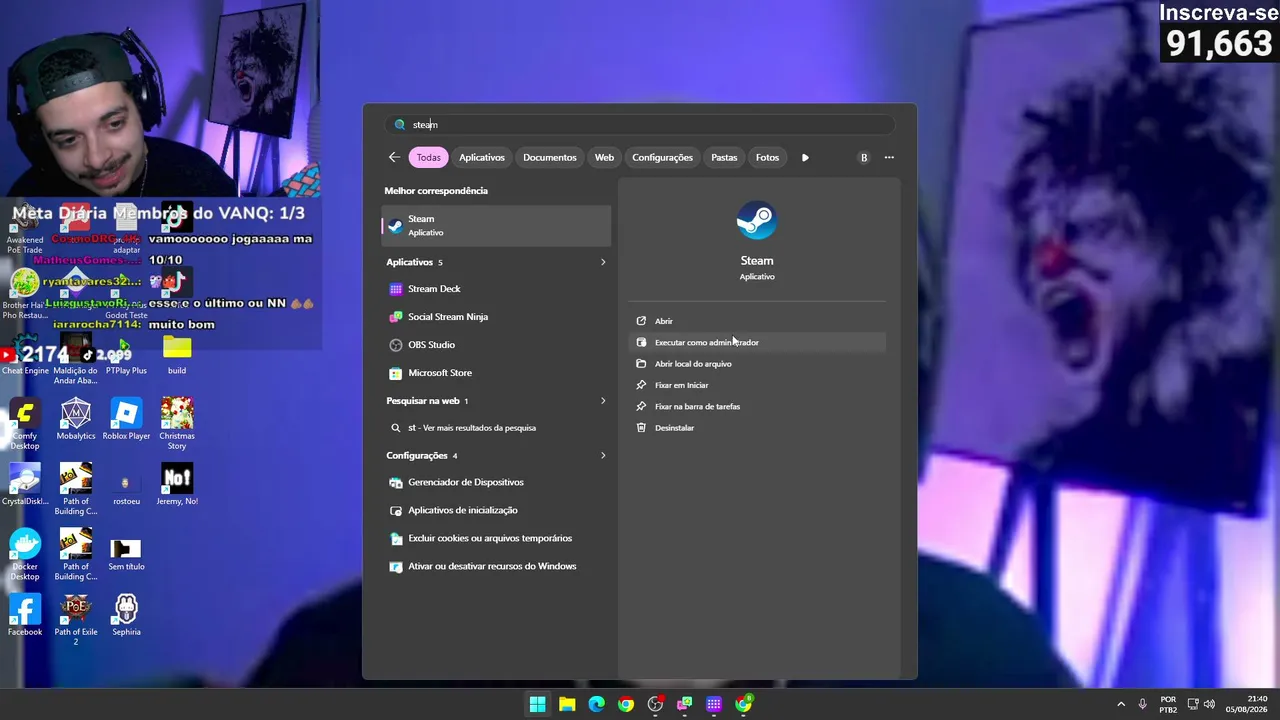Viewport: 1280px width, 720px height.
Task: Launch Microsoft Edge from the taskbar
Action: point(596,704)
